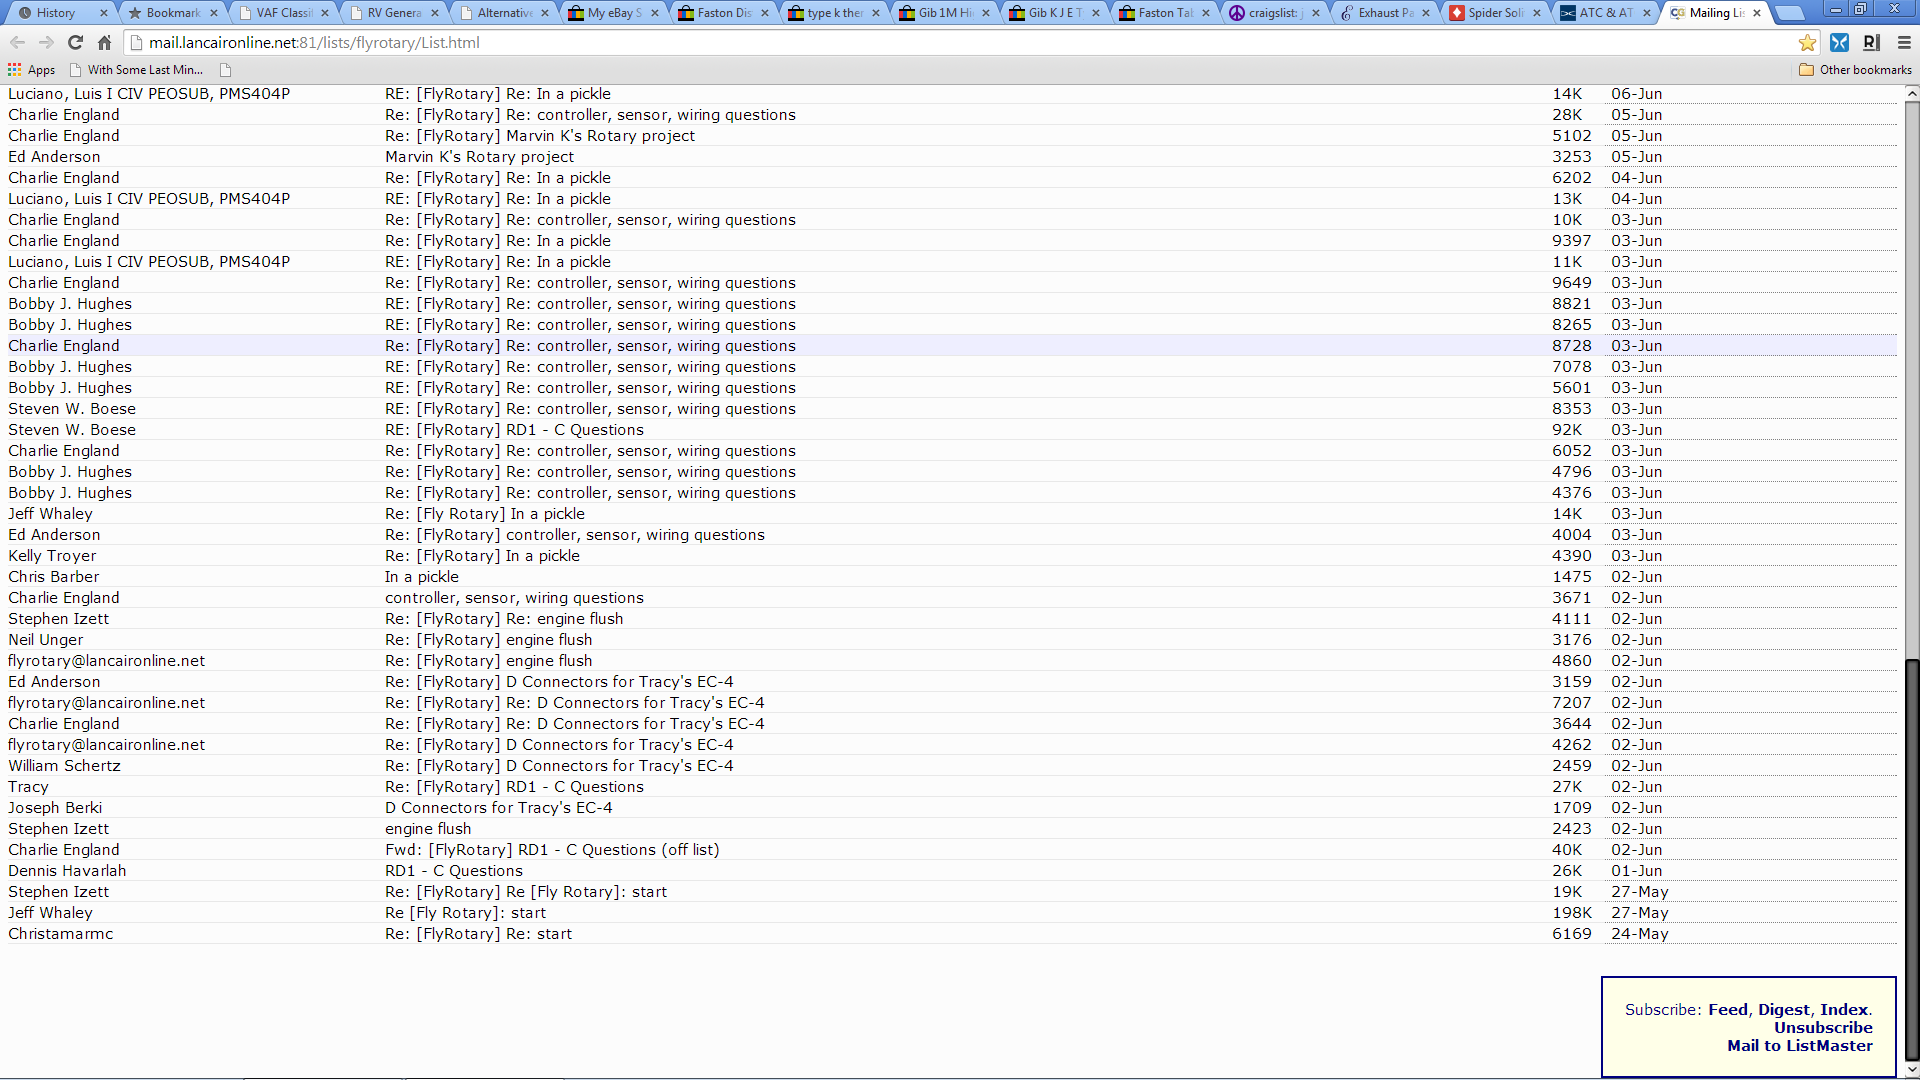This screenshot has height=1080, width=1920.
Task: Open the new tab button
Action: 1790,13
